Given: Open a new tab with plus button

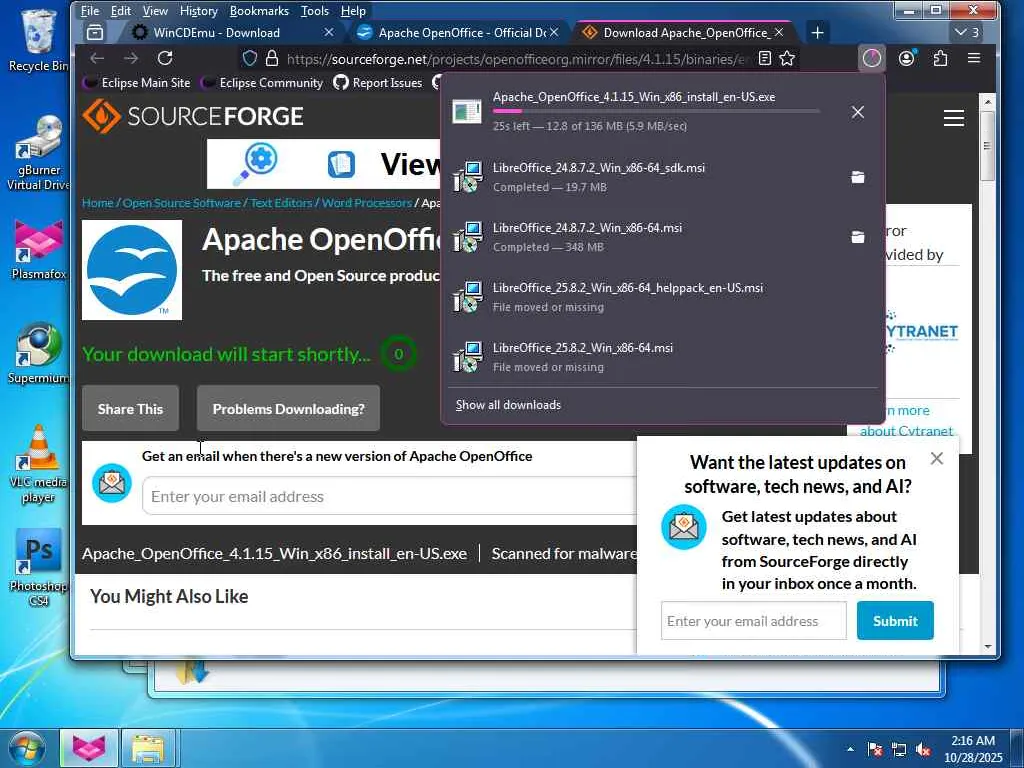Looking at the screenshot, I should point(817,32).
